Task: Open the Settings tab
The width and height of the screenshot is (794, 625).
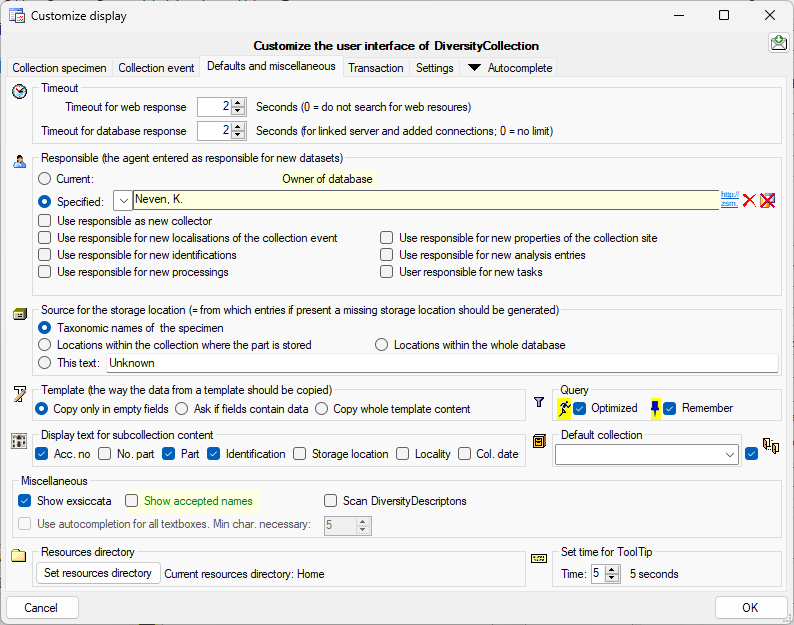Action: [434, 68]
